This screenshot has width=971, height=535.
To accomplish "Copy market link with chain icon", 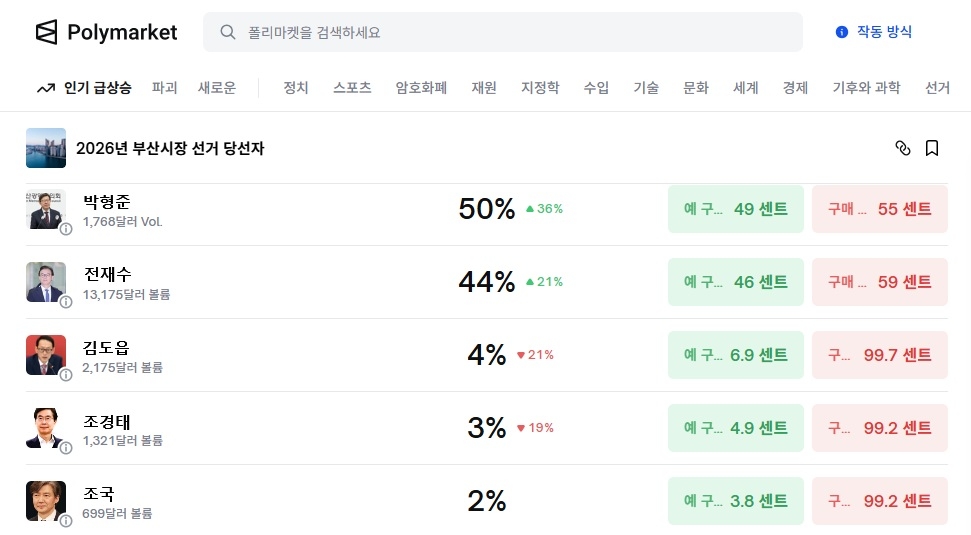I will tap(903, 148).
